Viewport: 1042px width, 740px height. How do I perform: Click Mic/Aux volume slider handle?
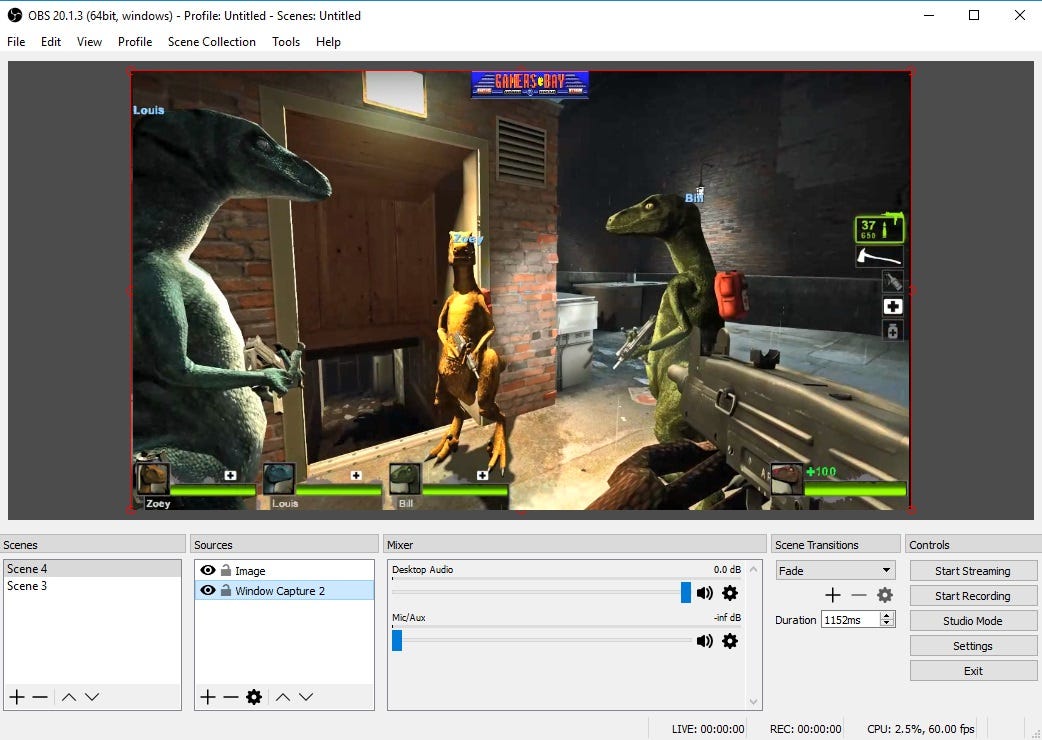(x=397, y=640)
